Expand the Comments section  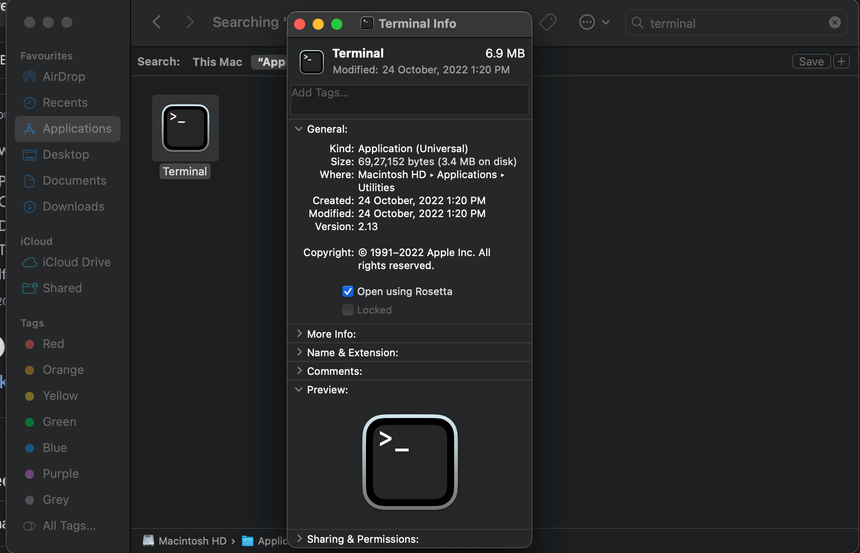[x=299, y=371]
